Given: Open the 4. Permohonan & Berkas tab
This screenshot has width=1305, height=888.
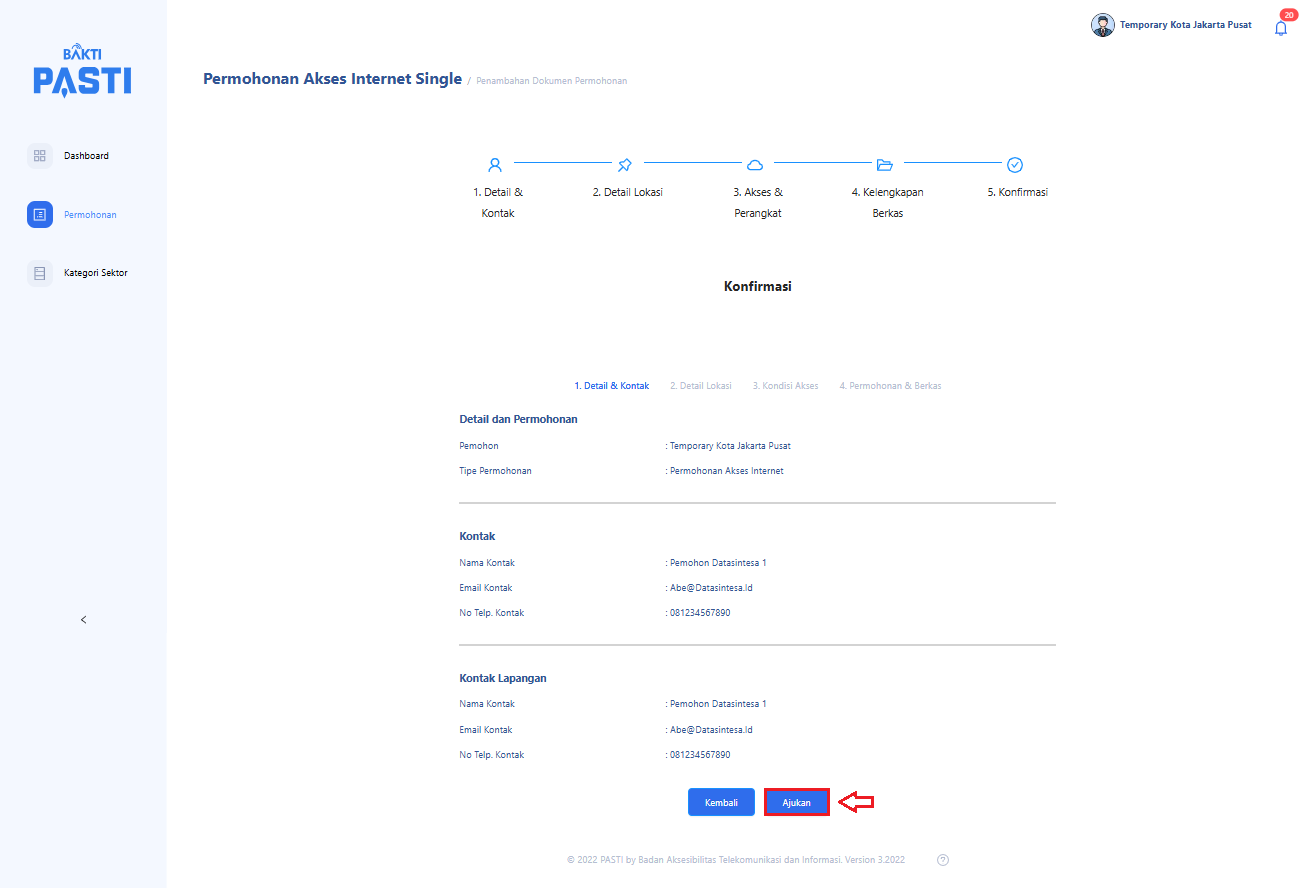Looking at the screenshot, I should coord(890,386).
